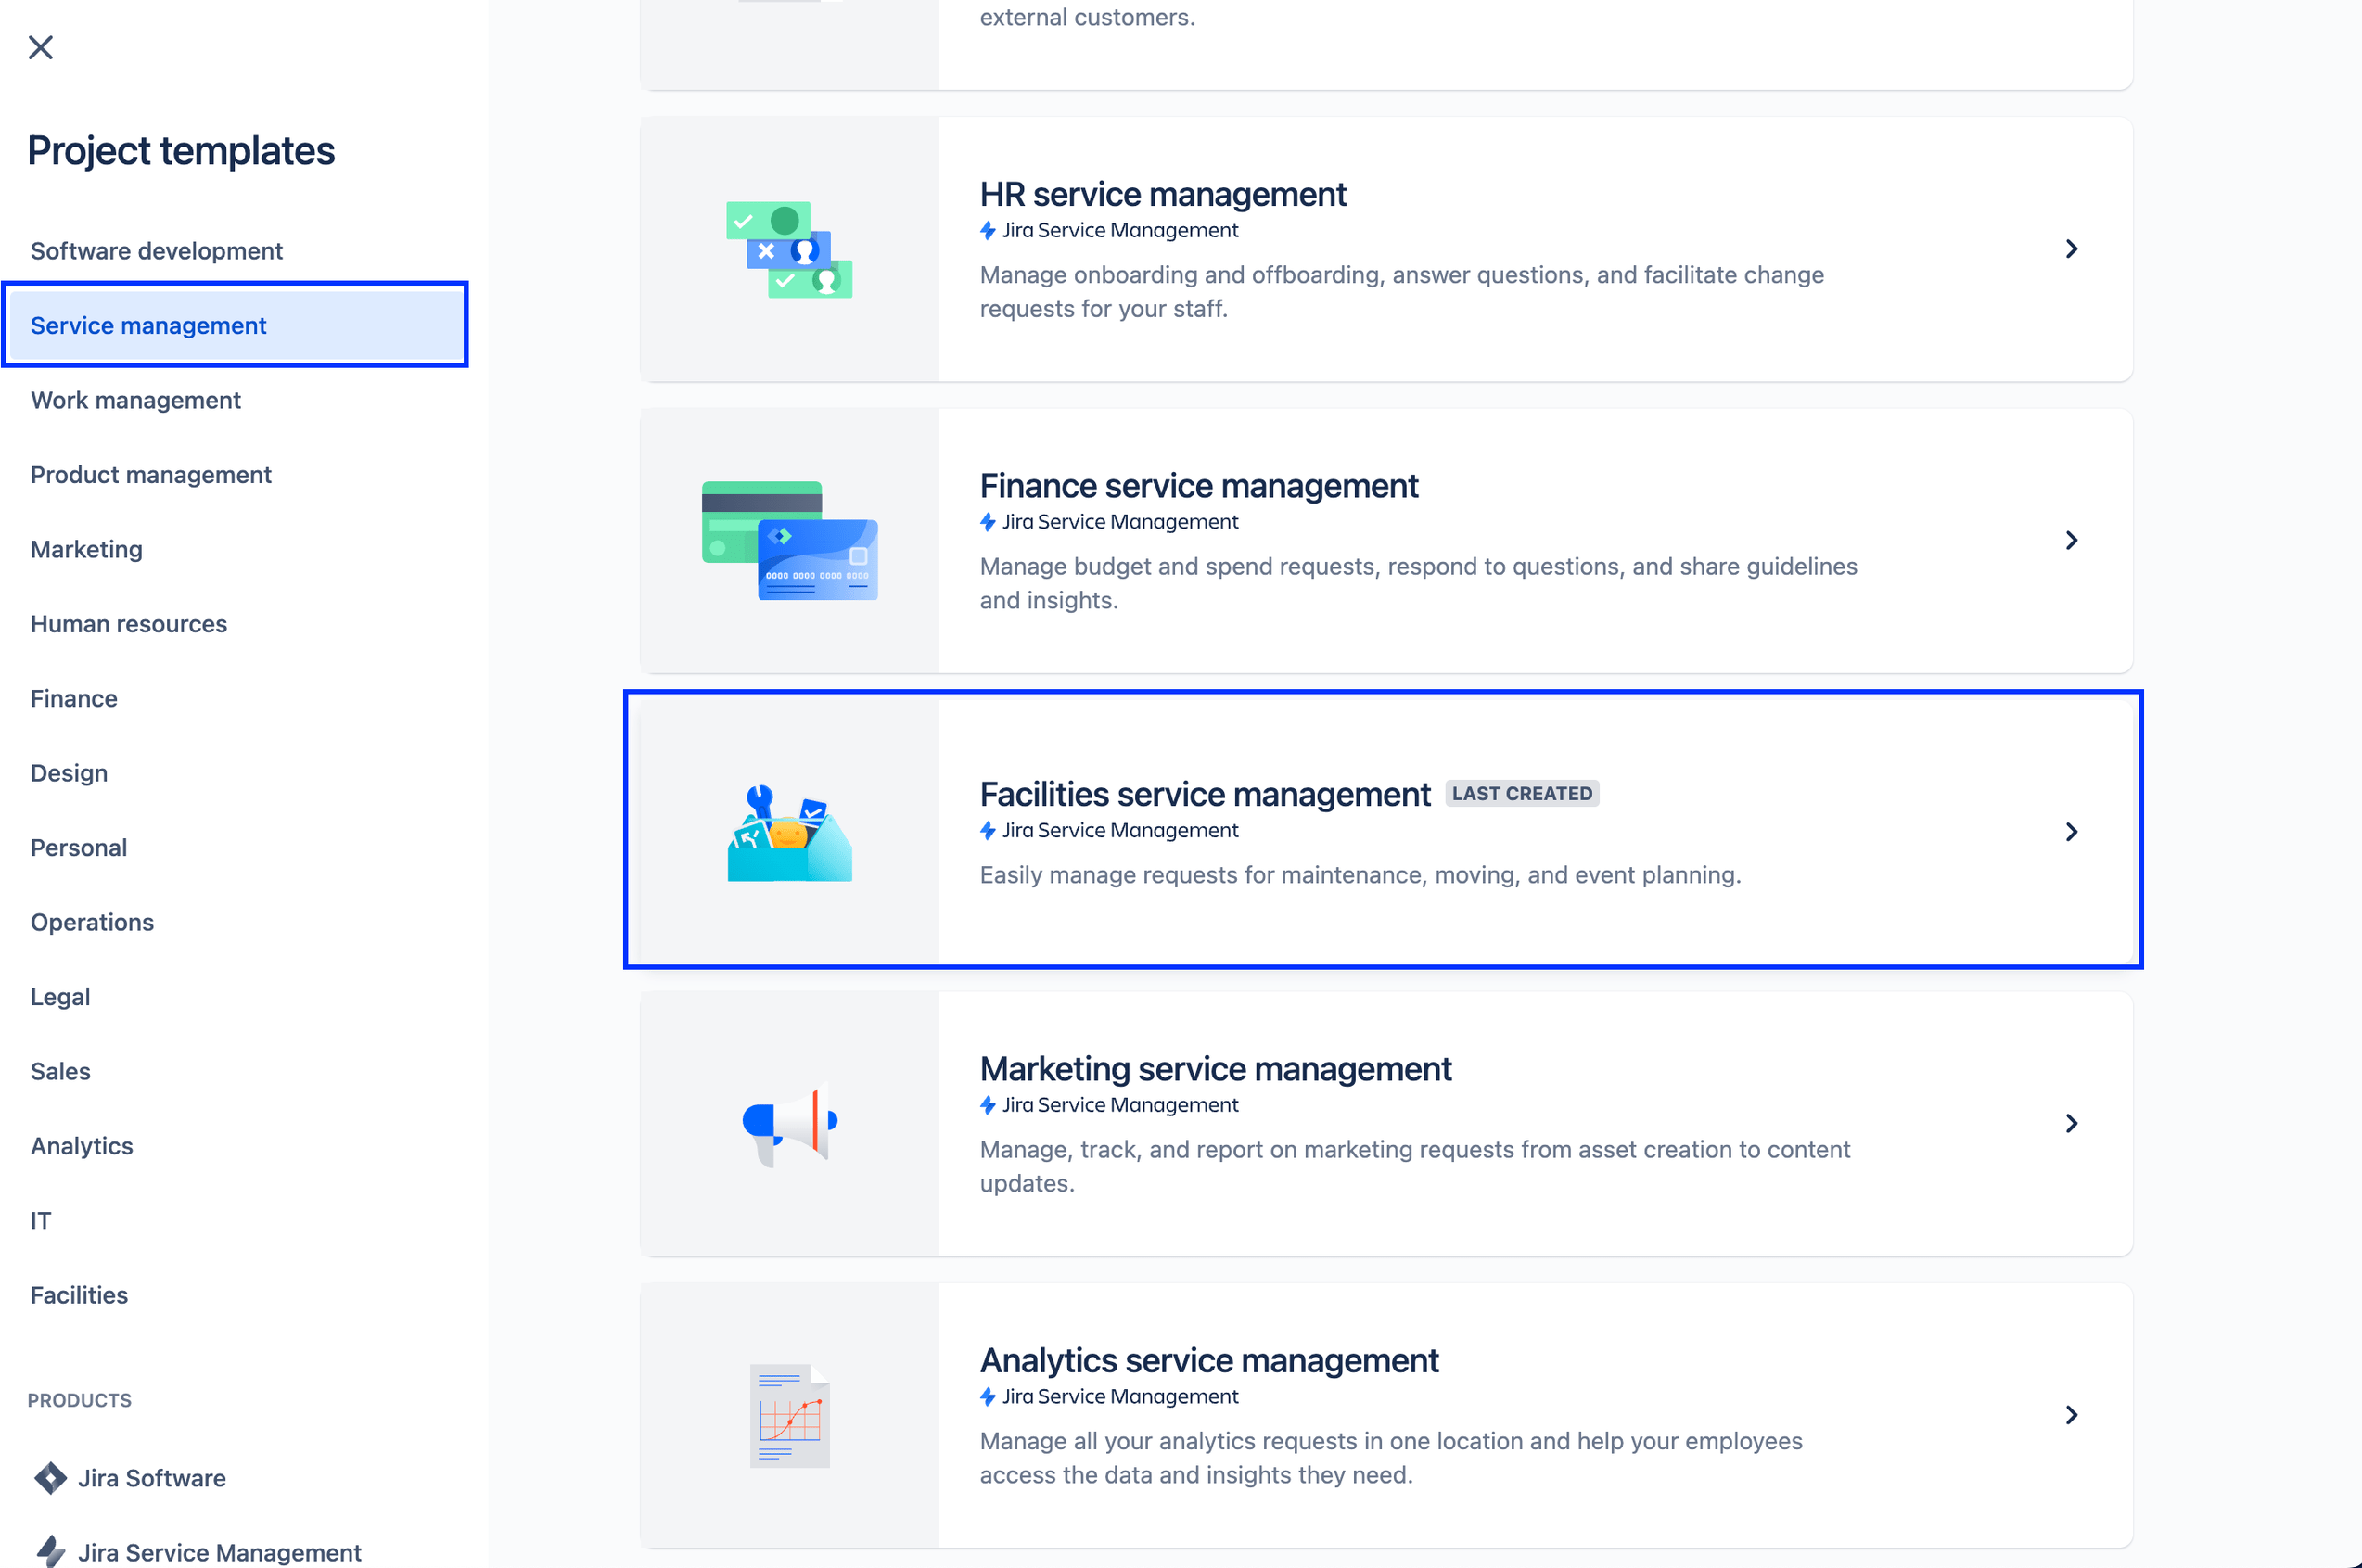
Task: Select the IT category from sidebar
Action: pos(42,1219)
